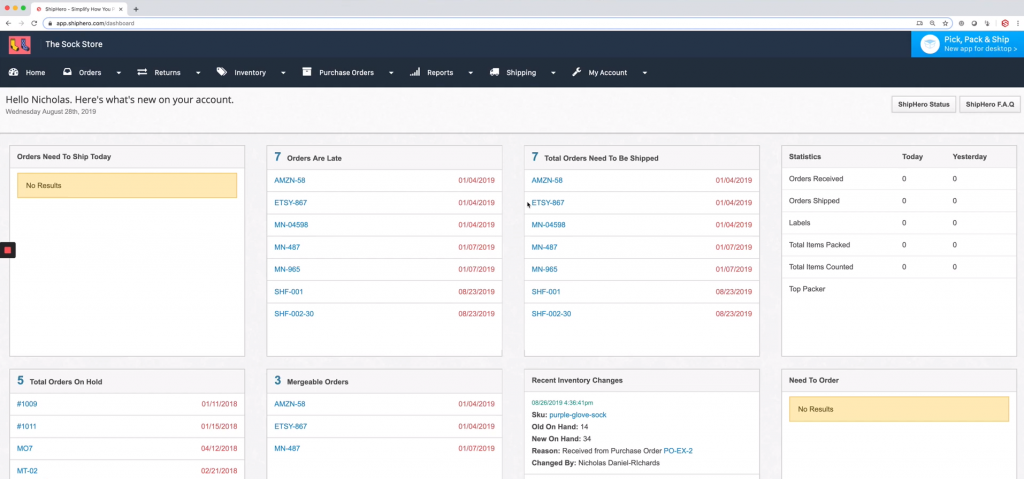Open order #1011 in Total Orders On Hold
The width and height of the screenshot is (1024, 479).
click(27, 426)
